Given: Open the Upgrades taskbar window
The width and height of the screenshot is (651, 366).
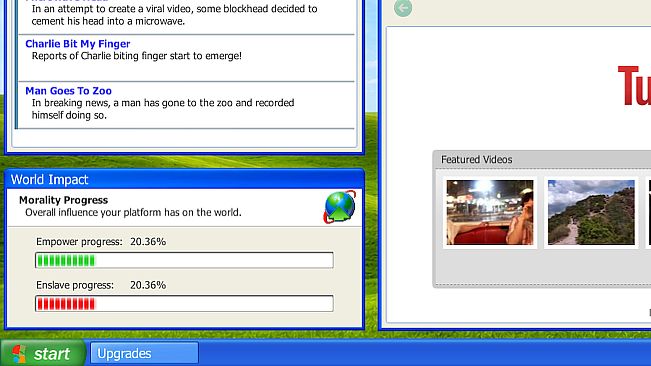Looking at the screenshot, I should pos(144,353).
